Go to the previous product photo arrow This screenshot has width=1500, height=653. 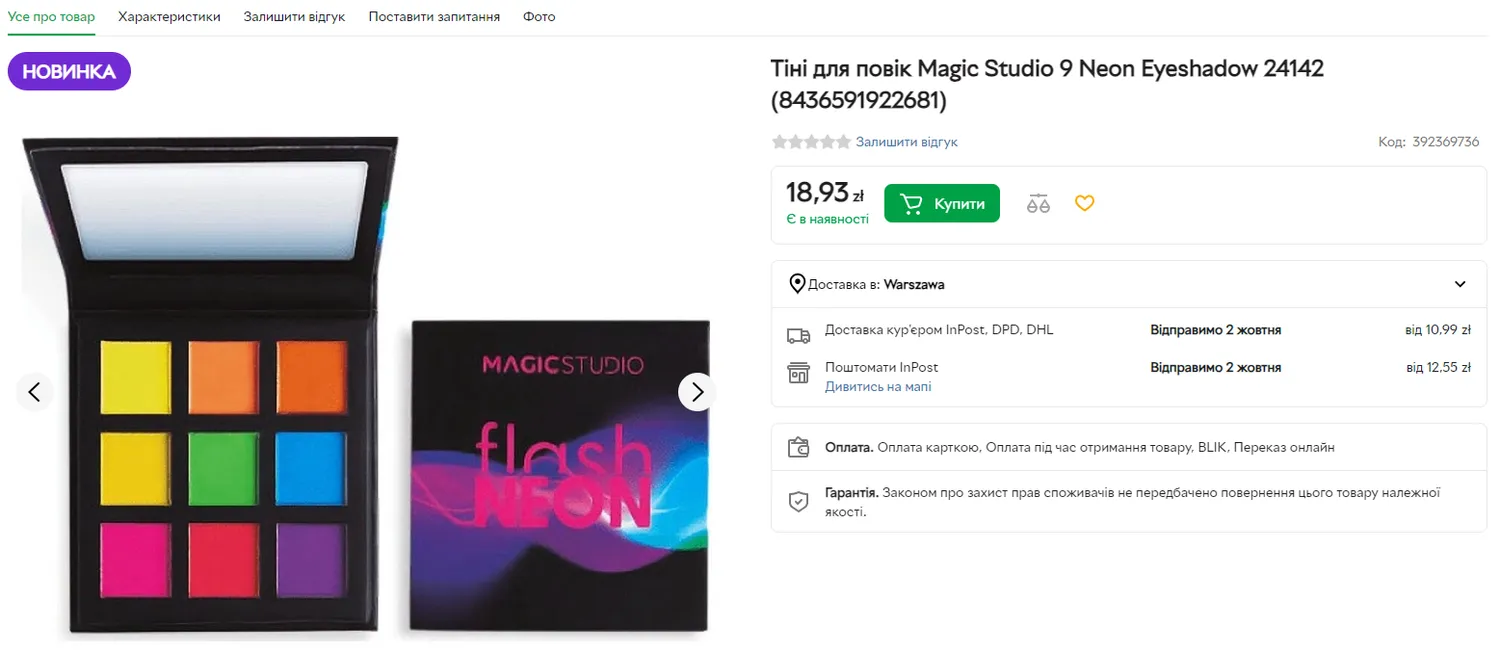coord(35,392)
